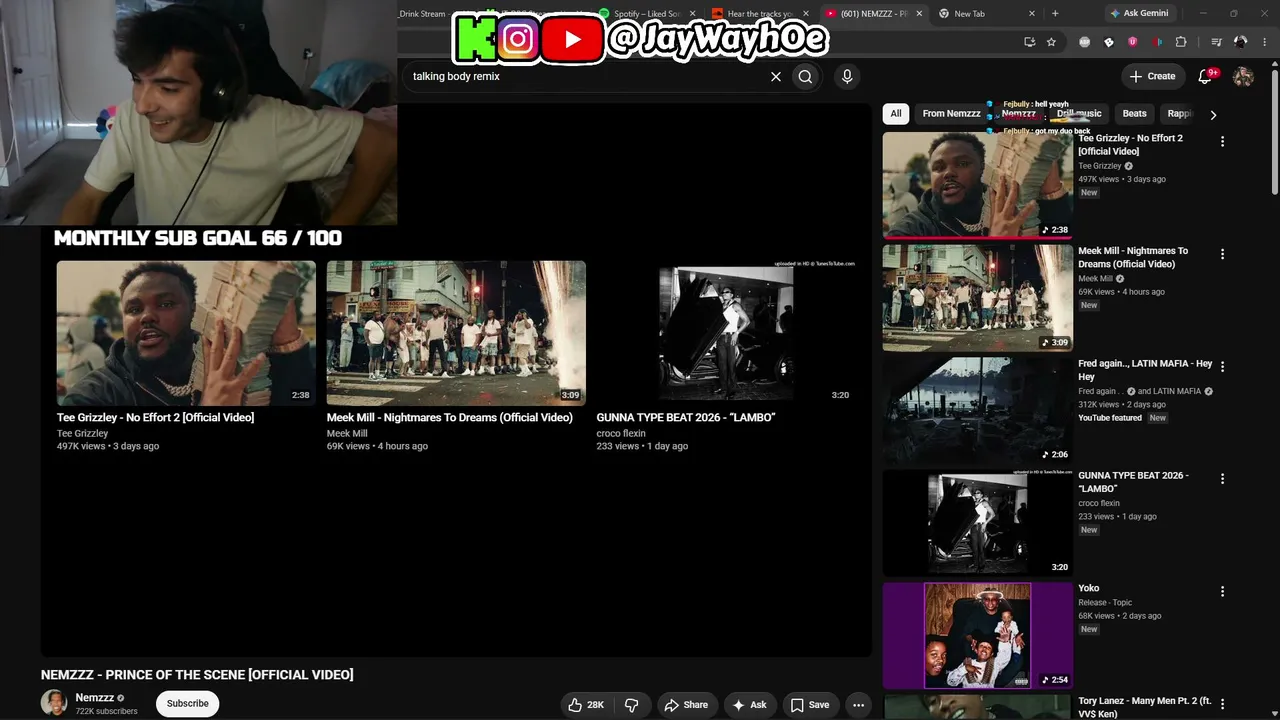
Task: Click the video title 'NEMZZZ - PRINCE OF THE SCENE'
Action: tap(197, 675)
